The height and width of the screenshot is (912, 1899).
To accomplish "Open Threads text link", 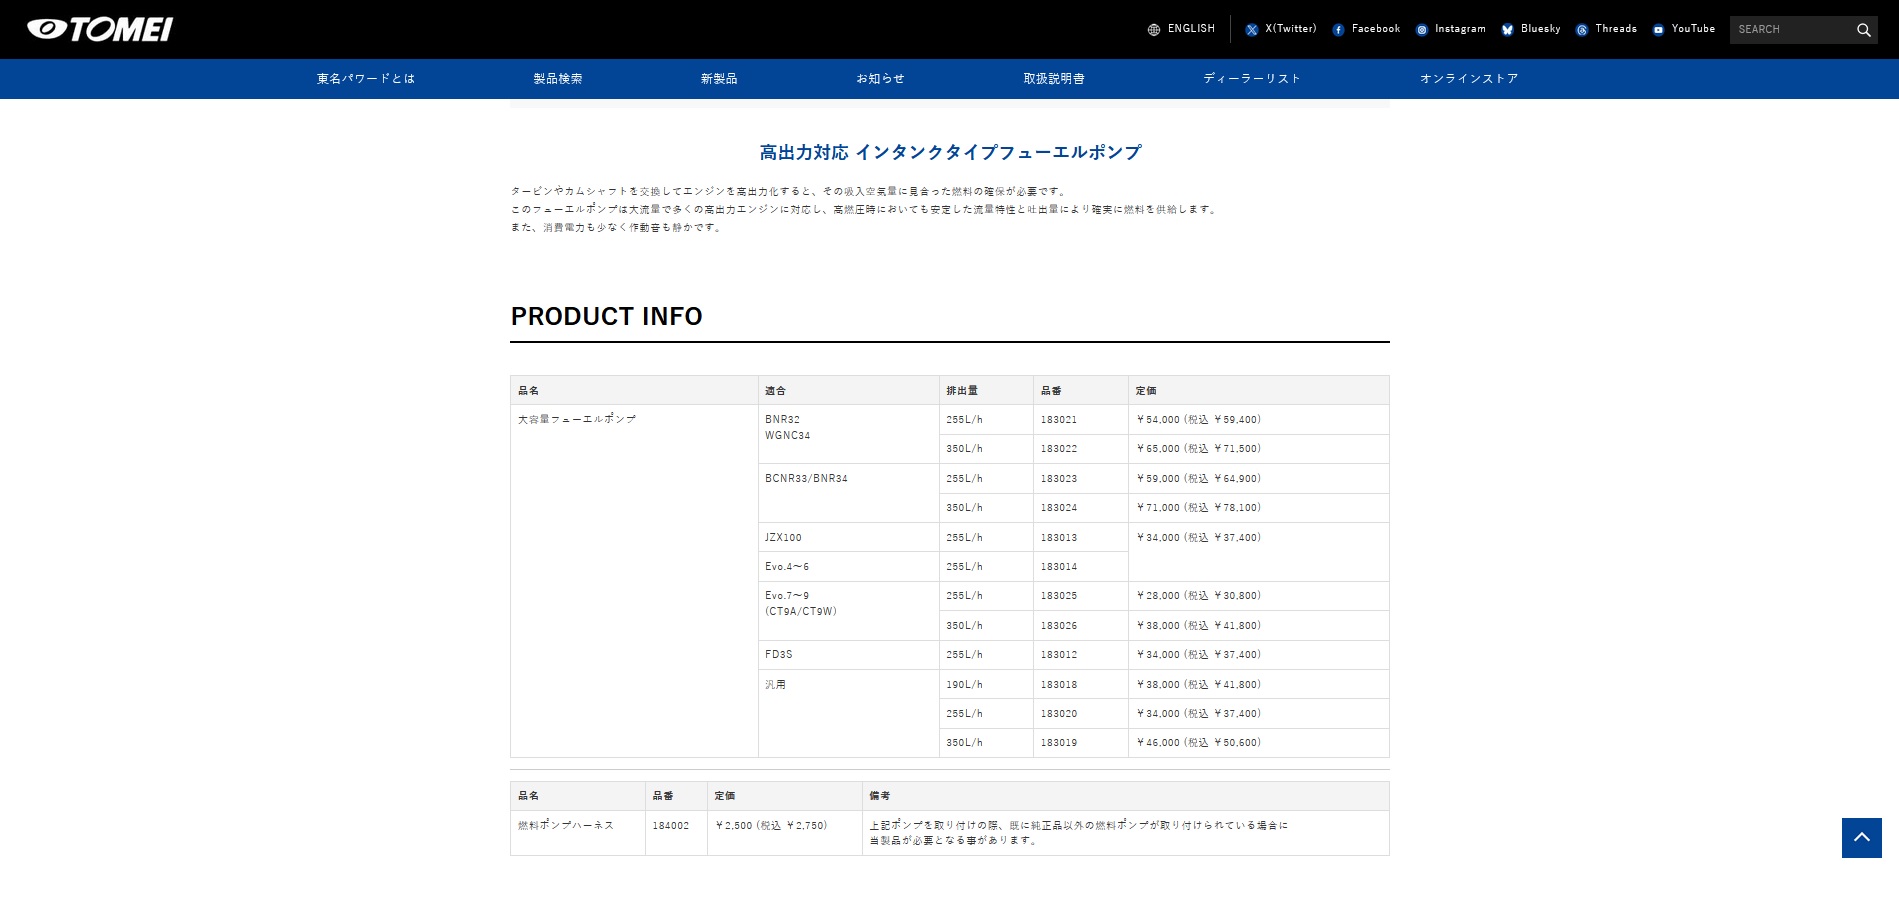I will pos(1616,29).
